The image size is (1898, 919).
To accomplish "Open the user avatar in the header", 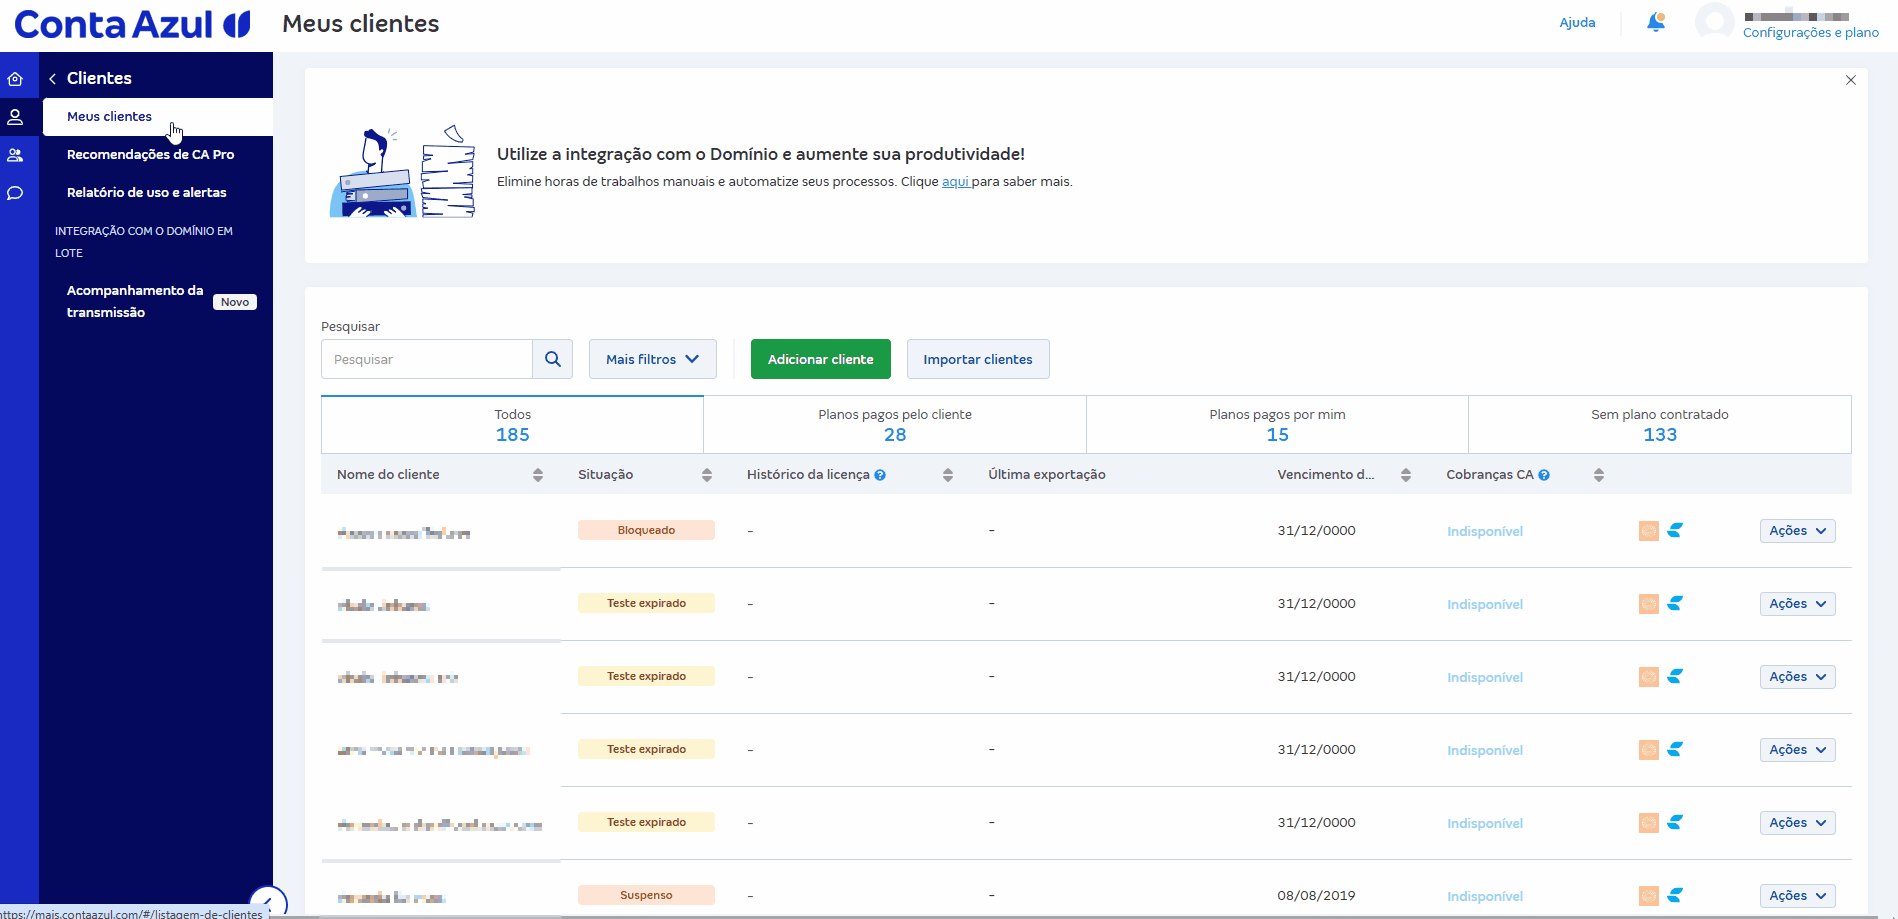I will [x=1714, y=22].
